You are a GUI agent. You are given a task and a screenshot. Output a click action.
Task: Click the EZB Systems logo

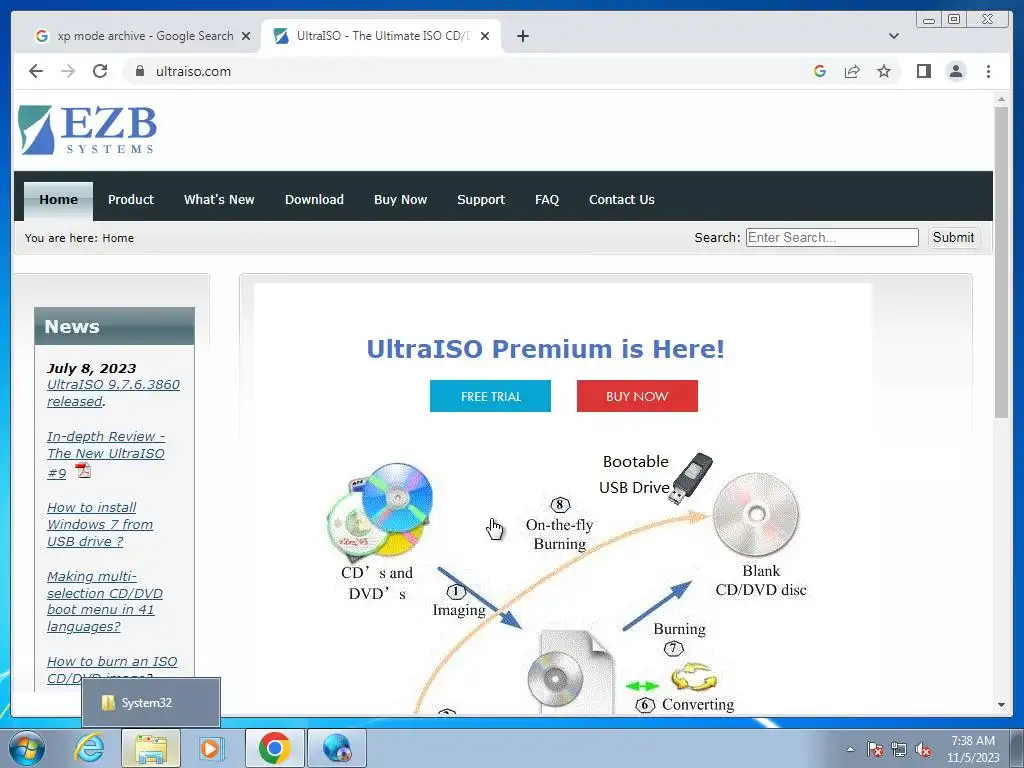88,130
